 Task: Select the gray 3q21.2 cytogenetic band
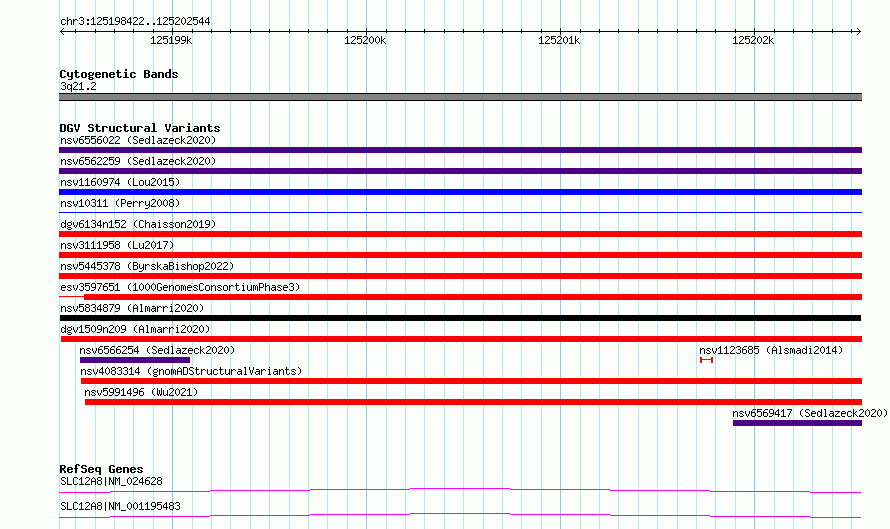point(460,97)
